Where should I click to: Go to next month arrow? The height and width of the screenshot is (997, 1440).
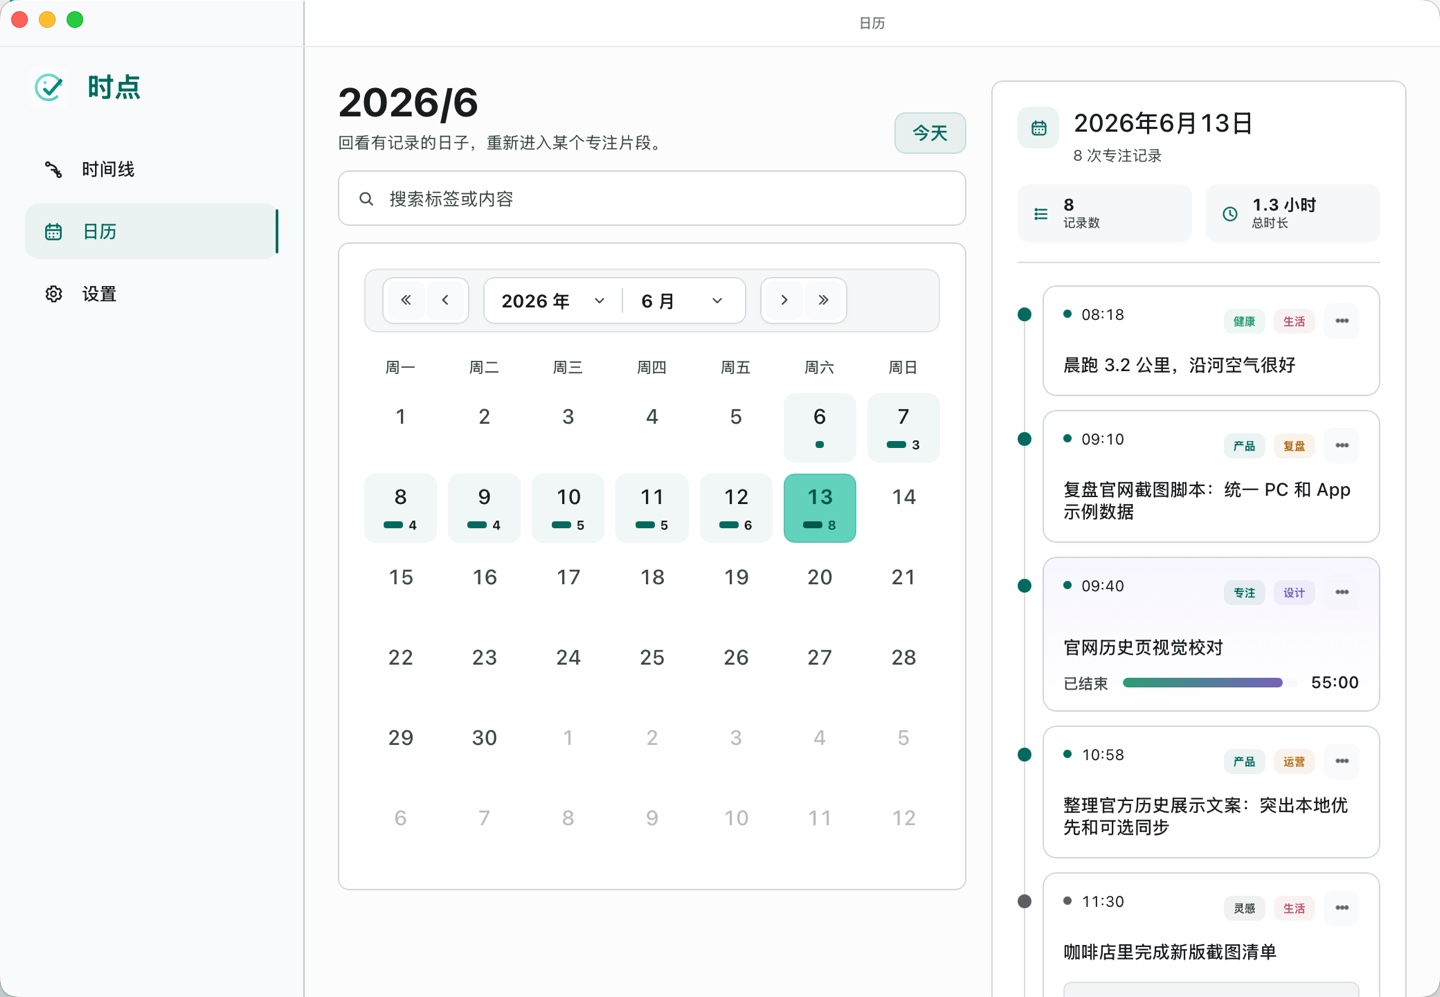point(784,300)
